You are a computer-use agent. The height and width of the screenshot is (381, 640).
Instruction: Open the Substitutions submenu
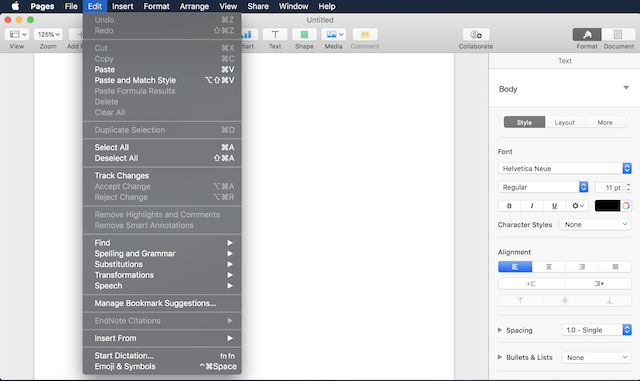pyautogui.click(x=162, y=264)
